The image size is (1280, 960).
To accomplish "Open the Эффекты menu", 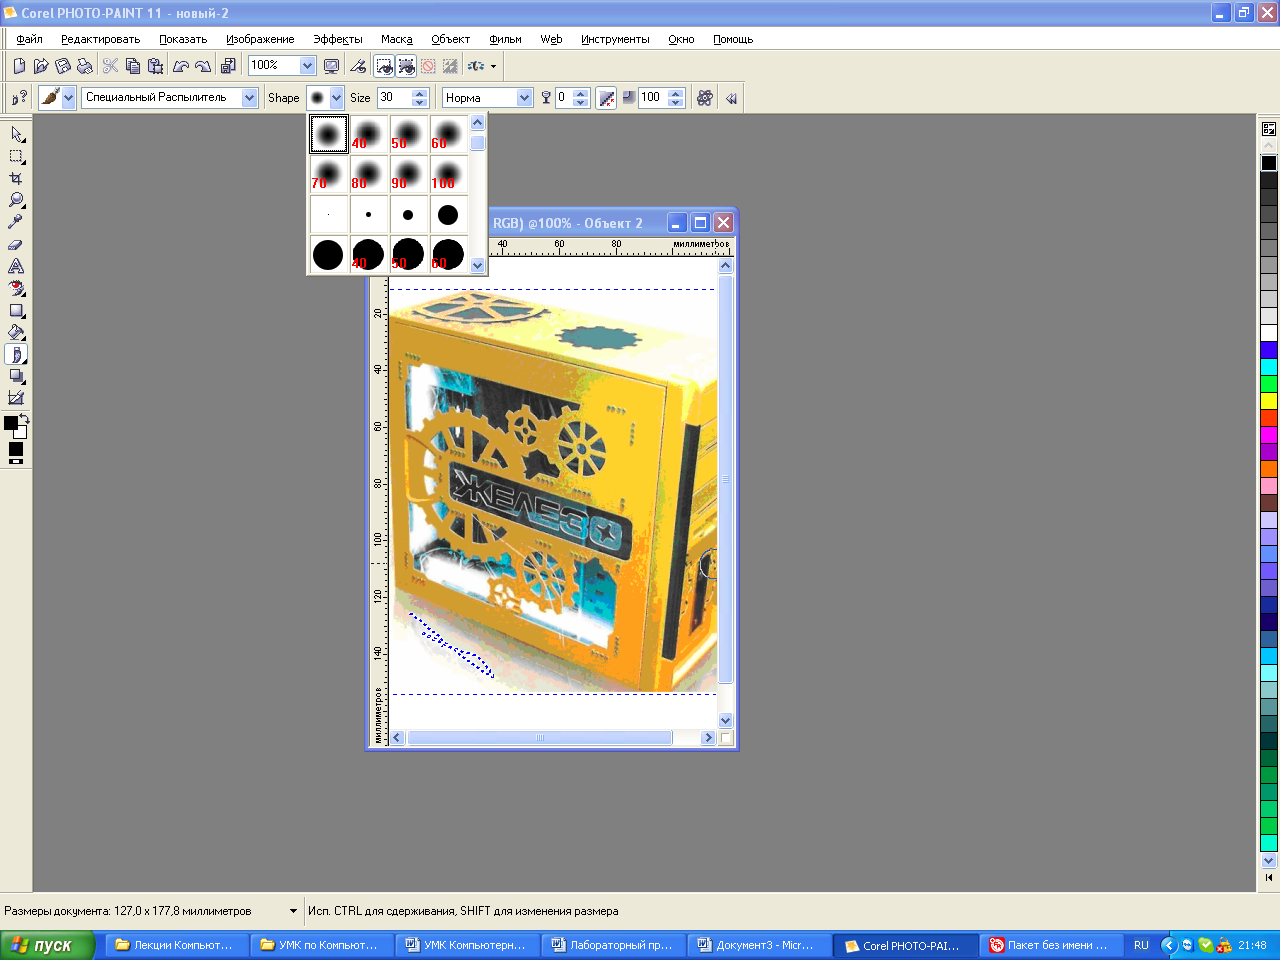I will click(x=338, y=39).
